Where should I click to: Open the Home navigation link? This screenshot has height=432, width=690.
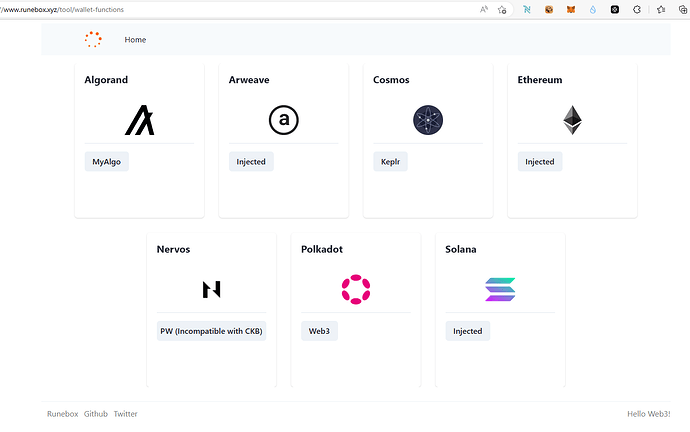[x=135, y=40]
